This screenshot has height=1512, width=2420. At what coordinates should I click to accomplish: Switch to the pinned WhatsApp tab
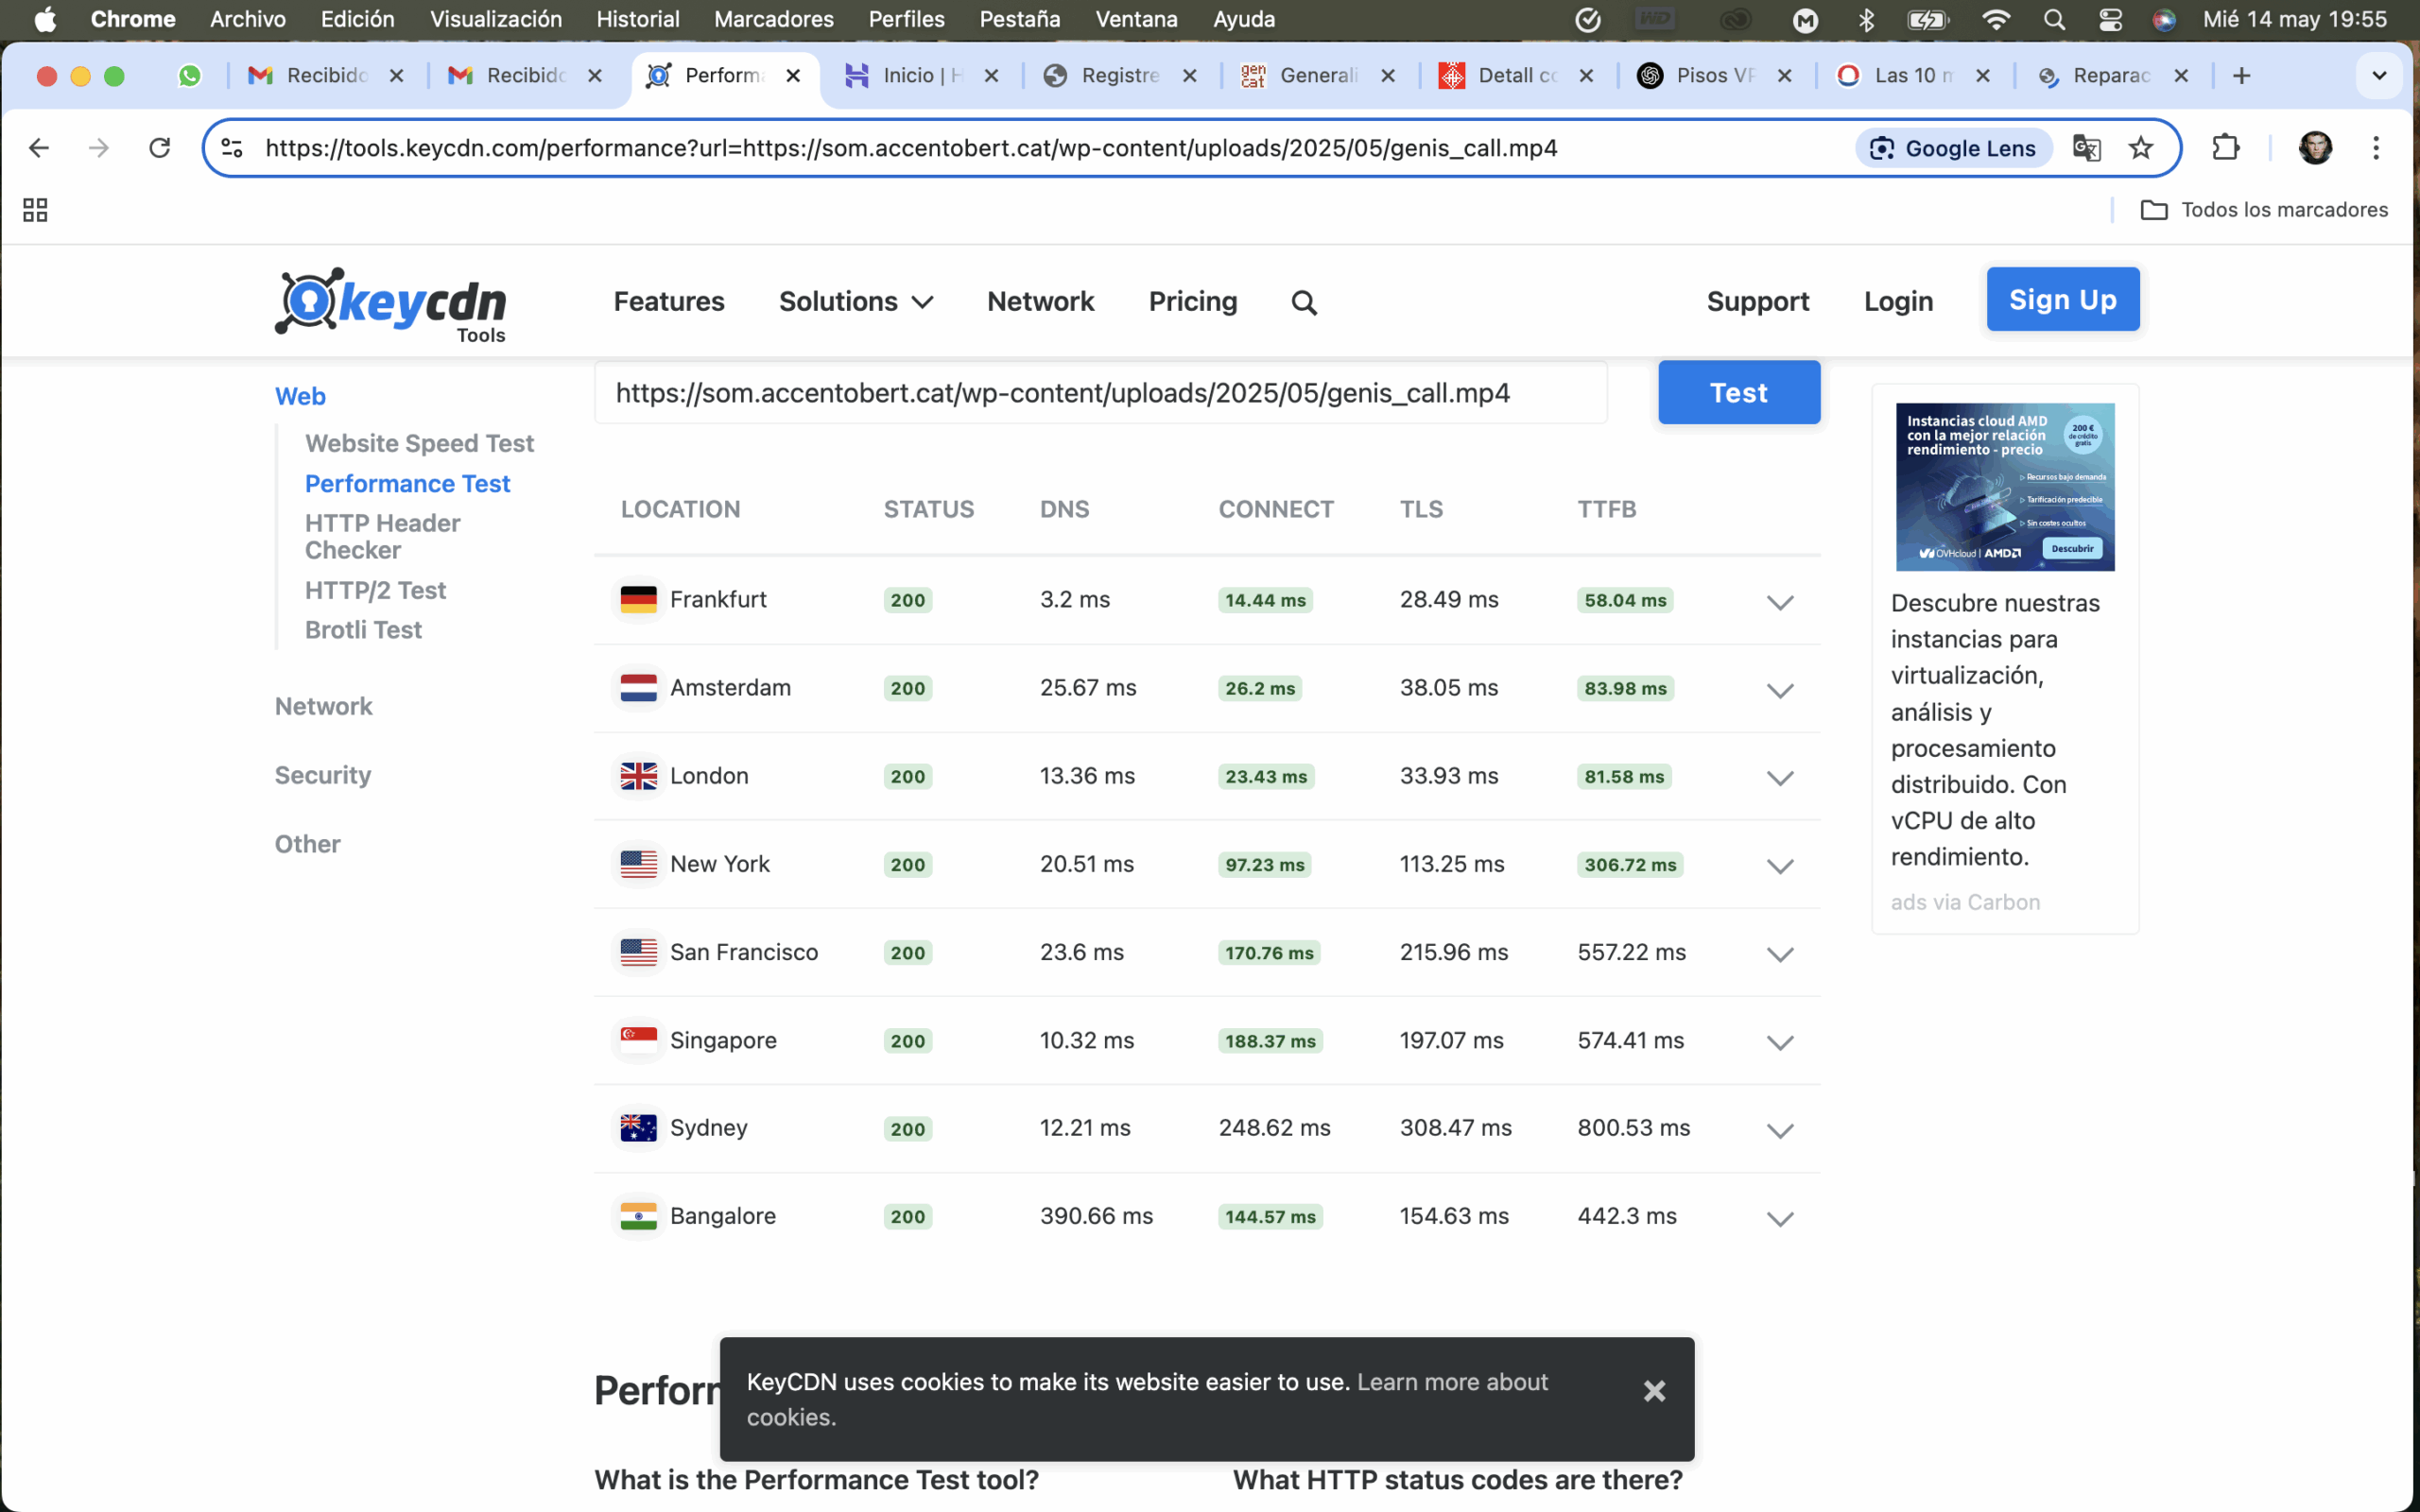[189, 76]
